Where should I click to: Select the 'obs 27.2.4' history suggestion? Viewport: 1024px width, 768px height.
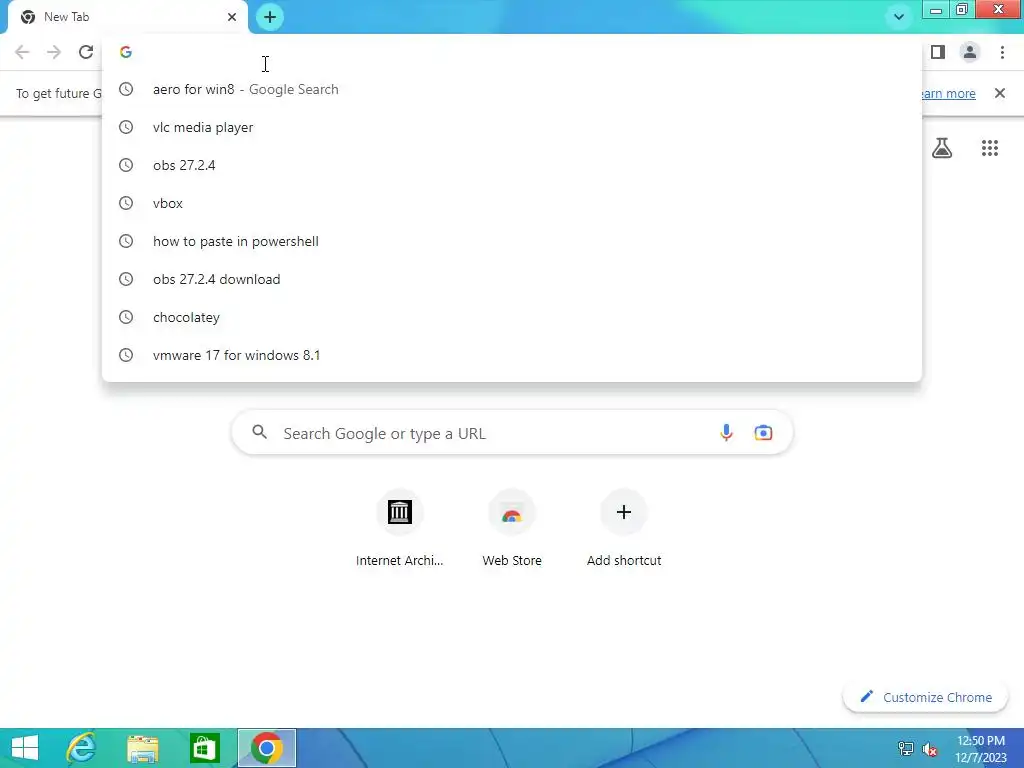(512, 165)
